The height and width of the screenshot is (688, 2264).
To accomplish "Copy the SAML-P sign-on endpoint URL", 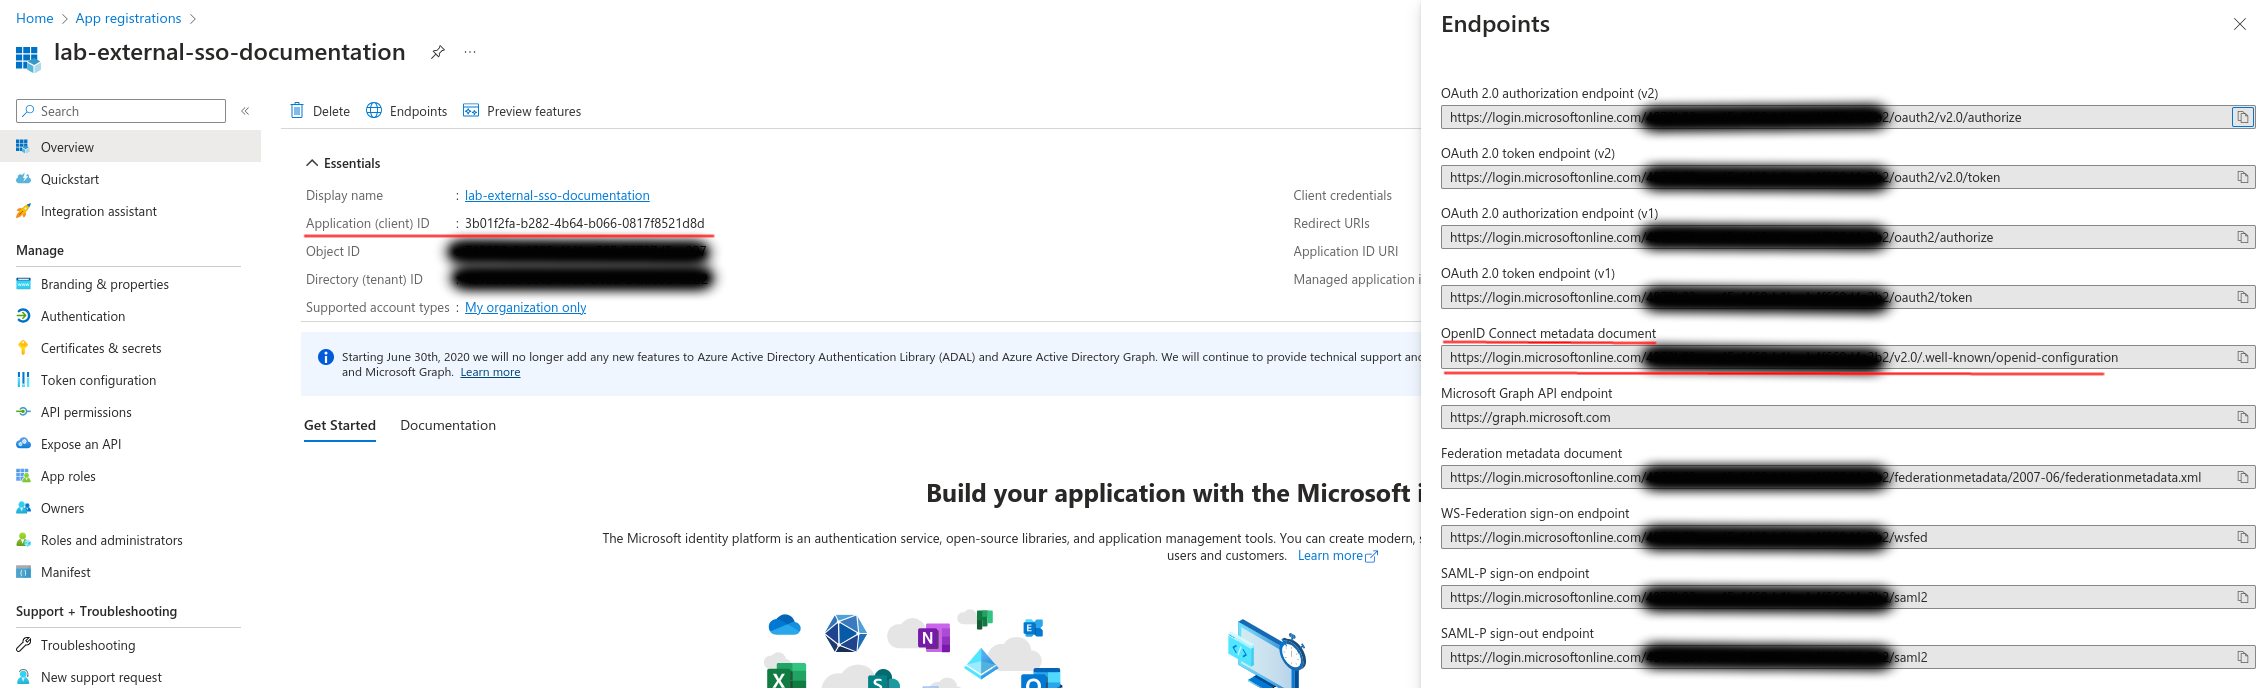I will click(x=2243, y=597).
